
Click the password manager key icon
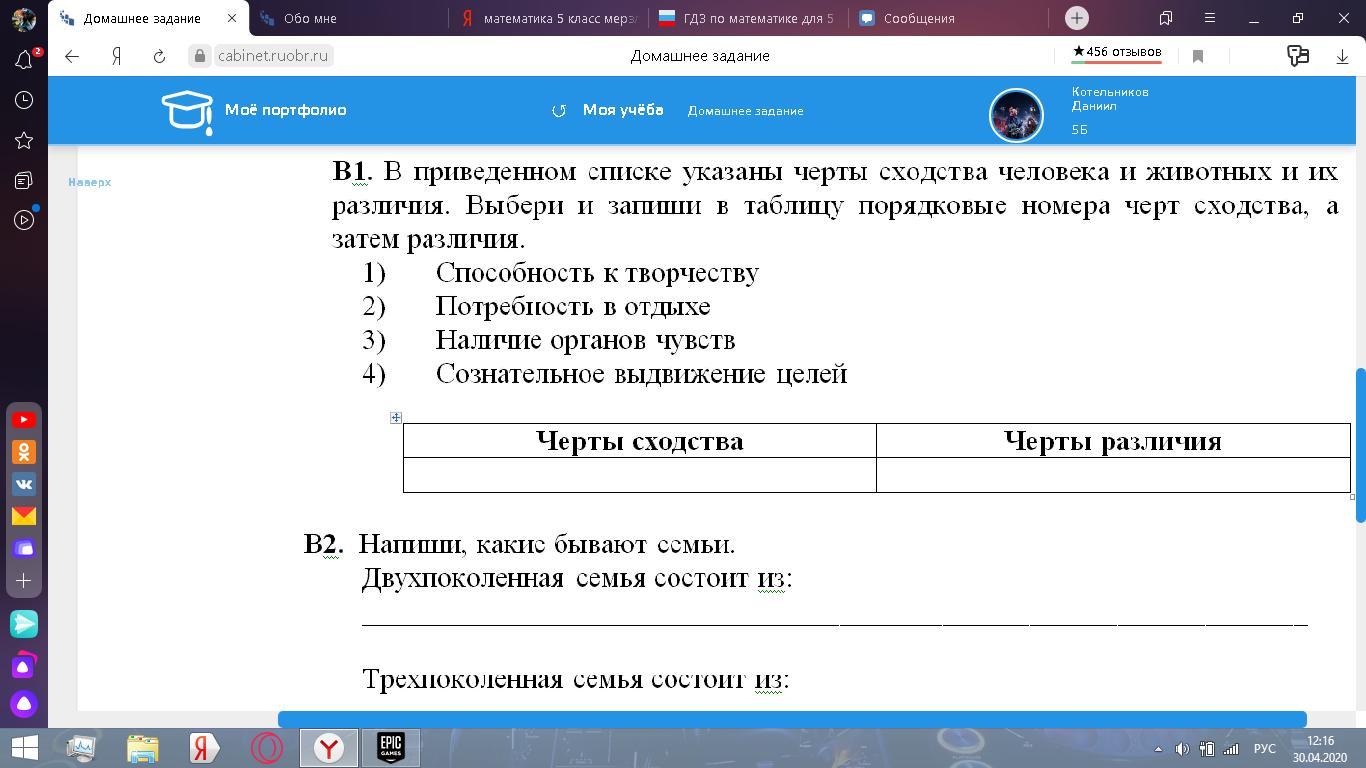pyautogui.click(x=1297, y=56)
